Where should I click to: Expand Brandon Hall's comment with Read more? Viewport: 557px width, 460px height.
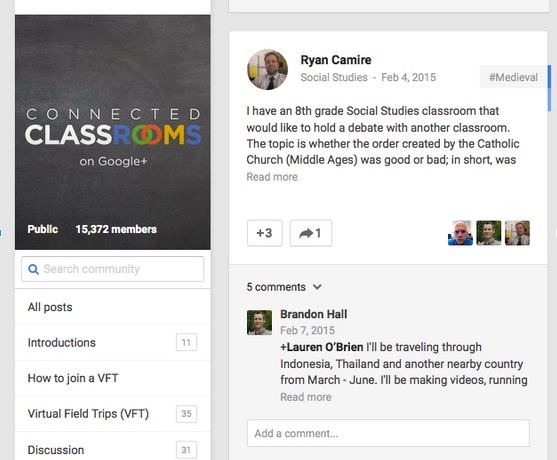pos(306,397)
